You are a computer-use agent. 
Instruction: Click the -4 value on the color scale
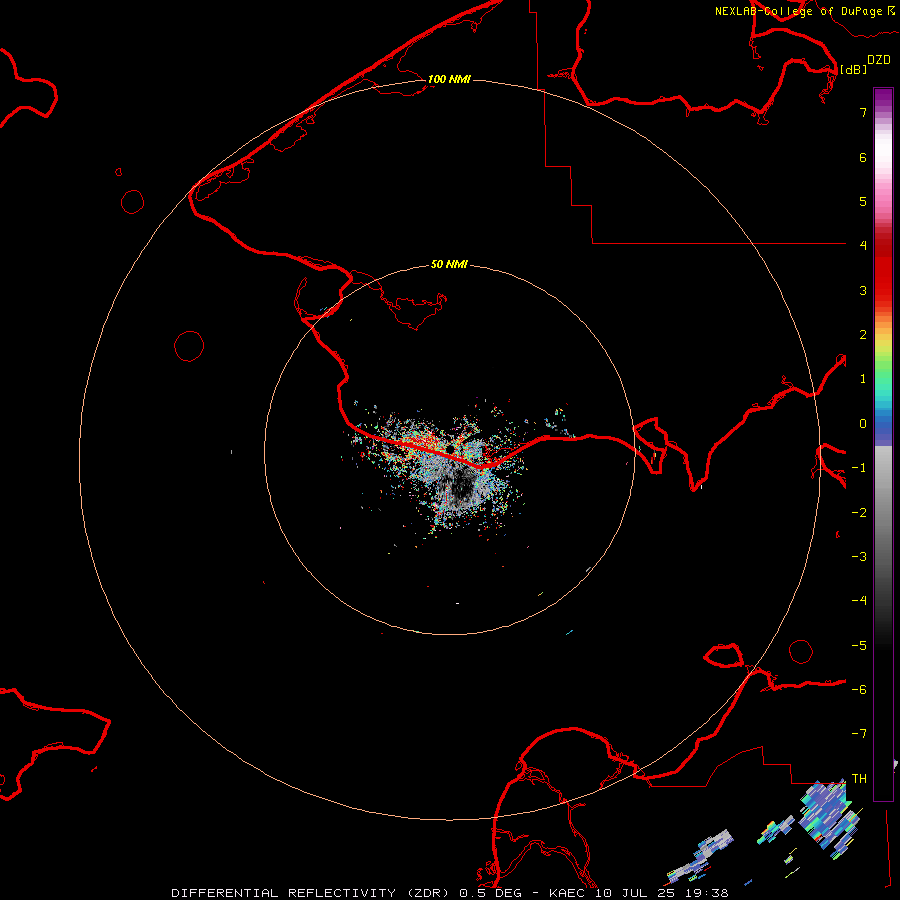point(859,600)
